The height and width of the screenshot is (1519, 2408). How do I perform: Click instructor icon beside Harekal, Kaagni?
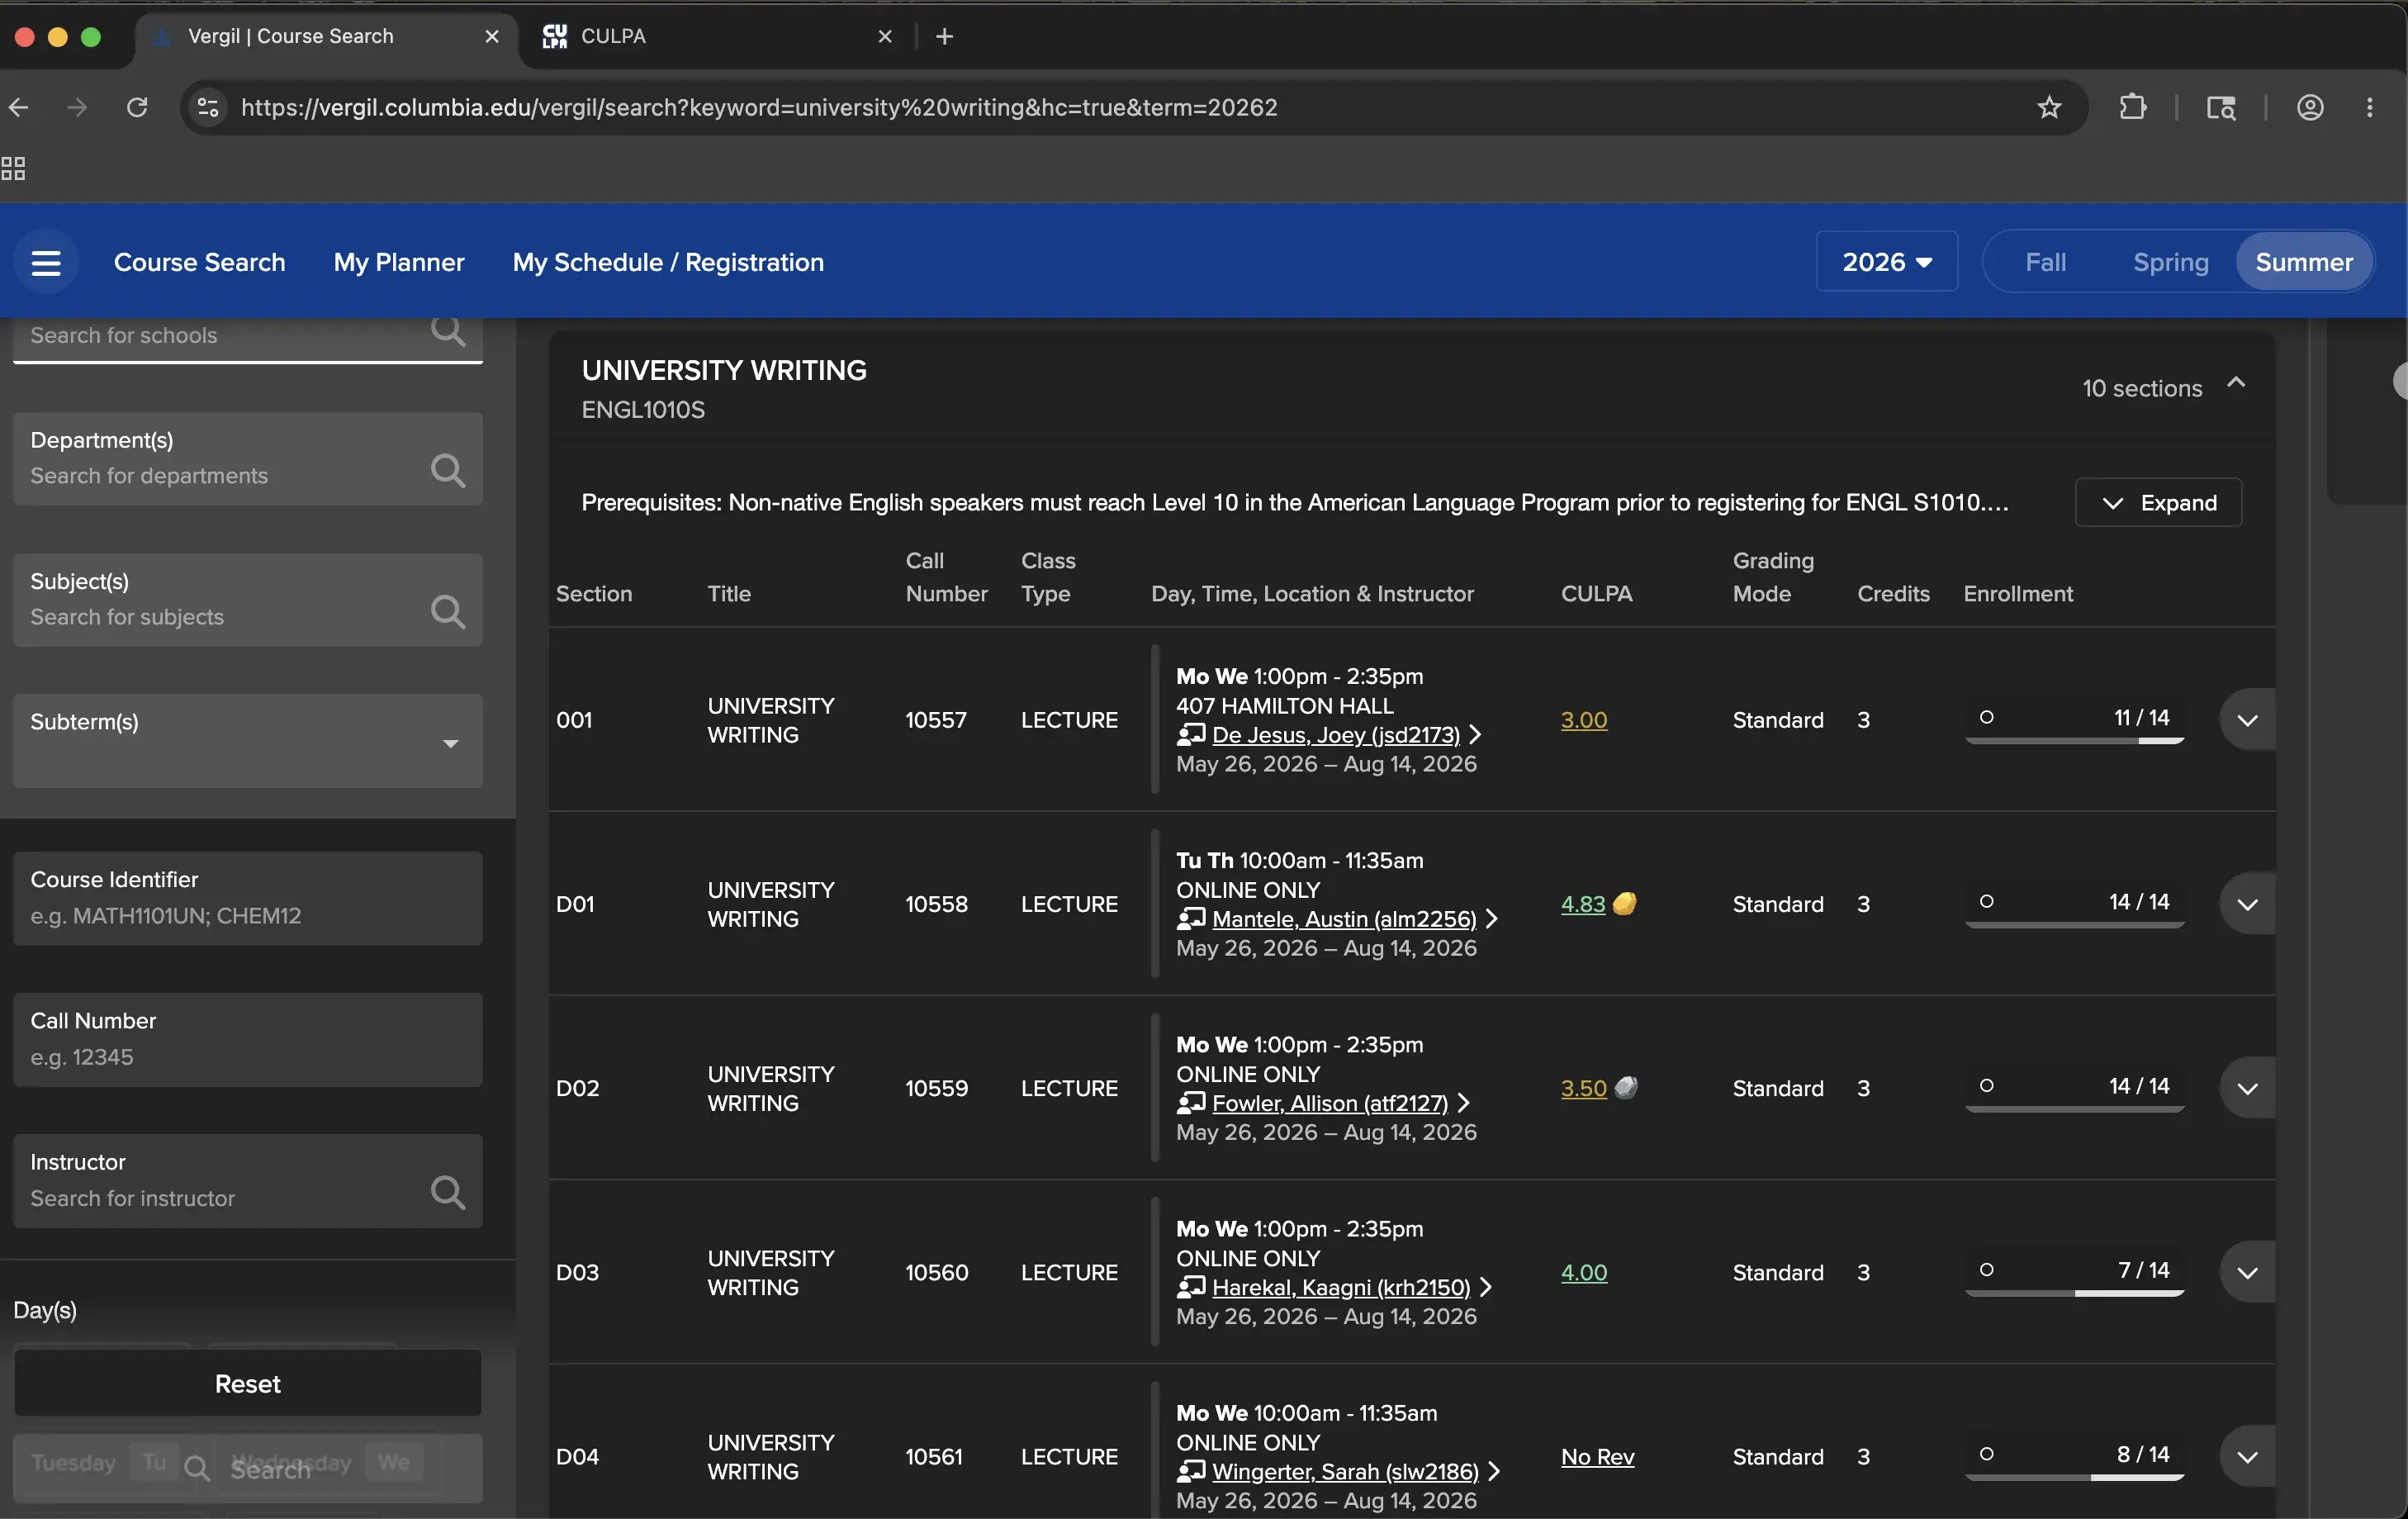1190,1287
